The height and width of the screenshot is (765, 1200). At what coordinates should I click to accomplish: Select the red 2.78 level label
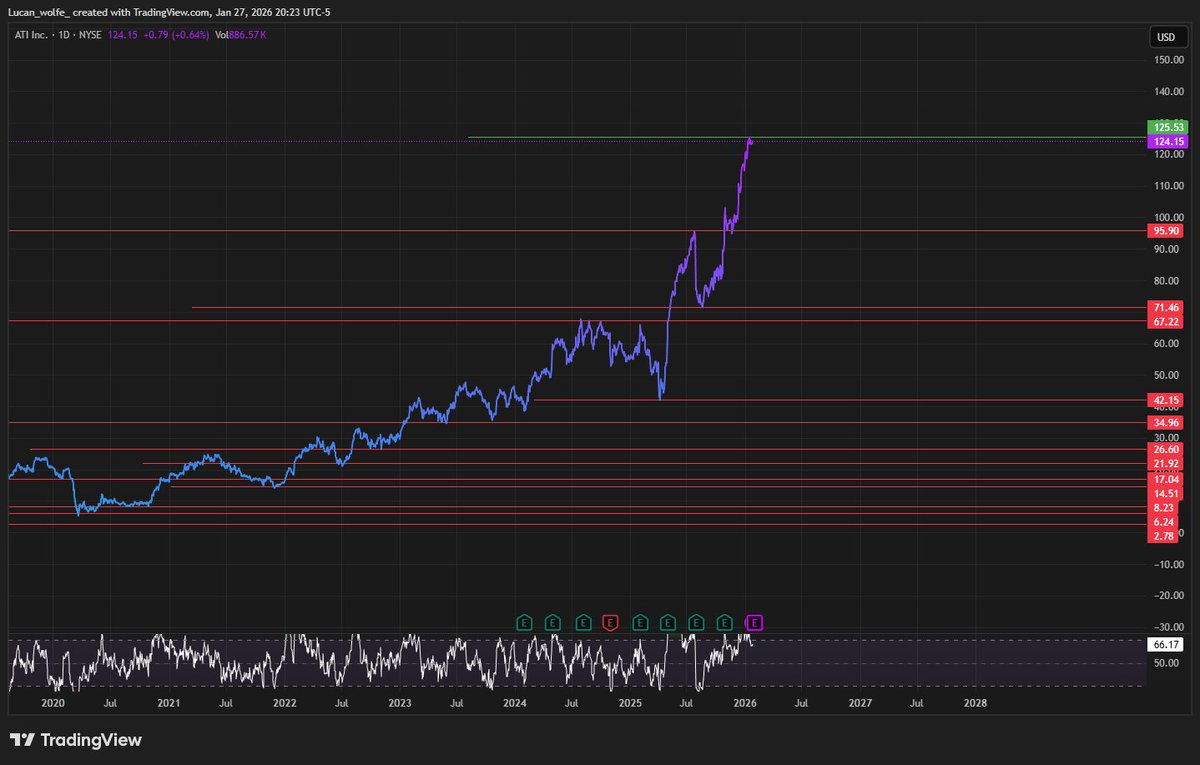(1164, 537)
